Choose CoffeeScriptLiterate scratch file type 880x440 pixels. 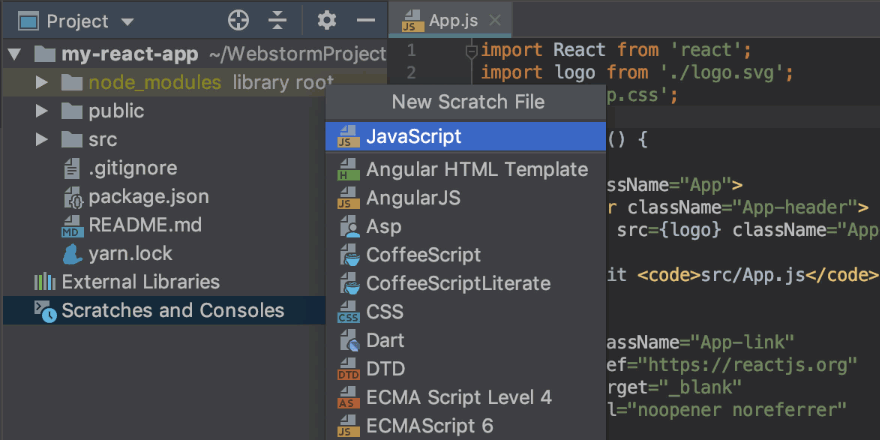tap(466, 283)
